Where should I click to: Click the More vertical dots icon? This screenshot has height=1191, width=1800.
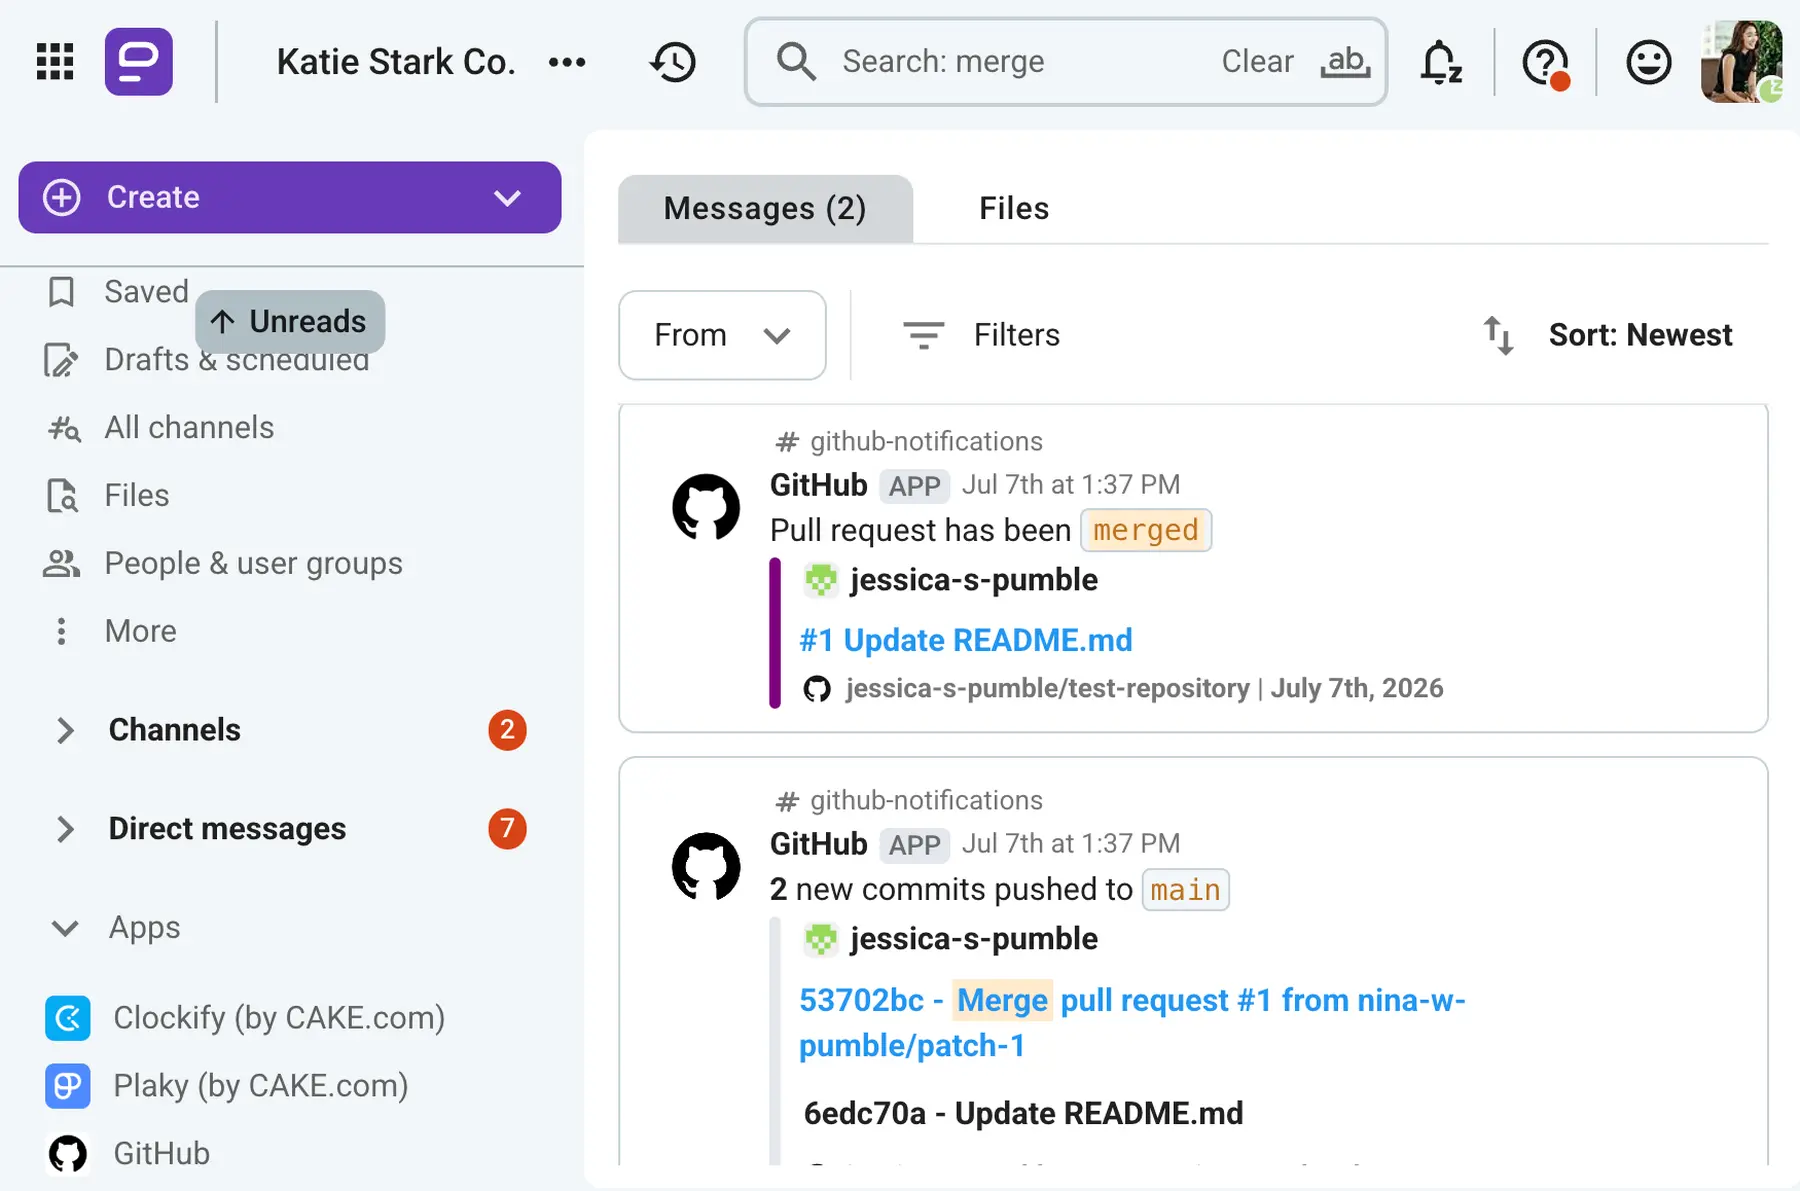pos(62,631)
